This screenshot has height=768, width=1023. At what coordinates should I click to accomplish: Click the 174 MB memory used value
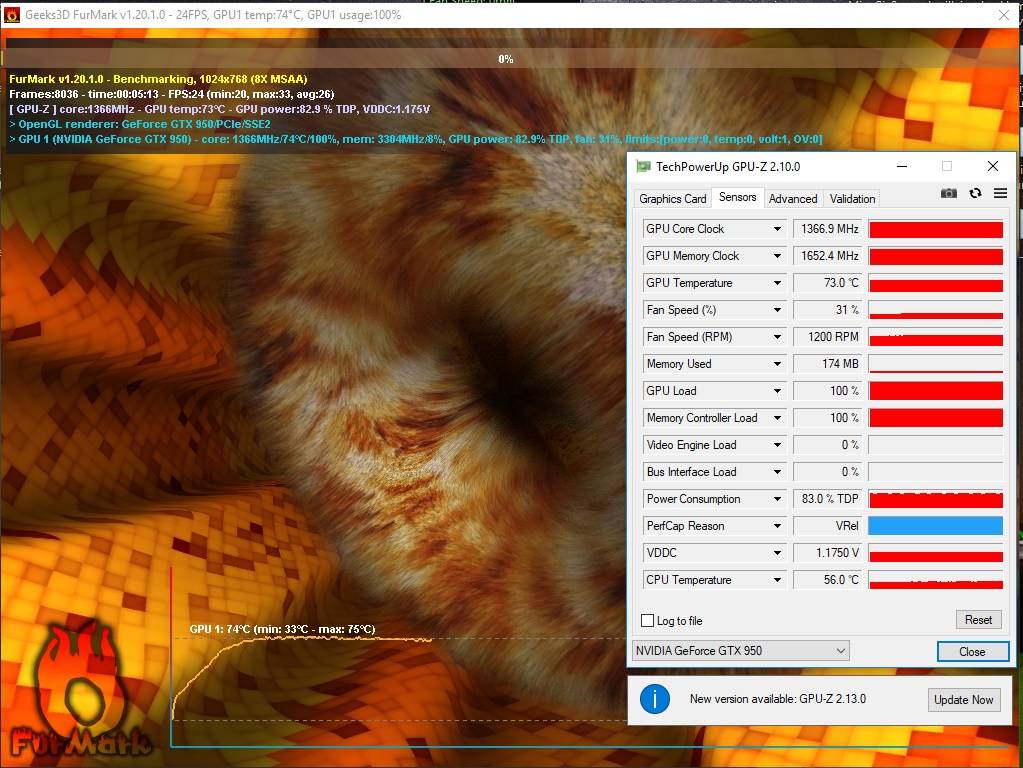(x=827, y=364)
